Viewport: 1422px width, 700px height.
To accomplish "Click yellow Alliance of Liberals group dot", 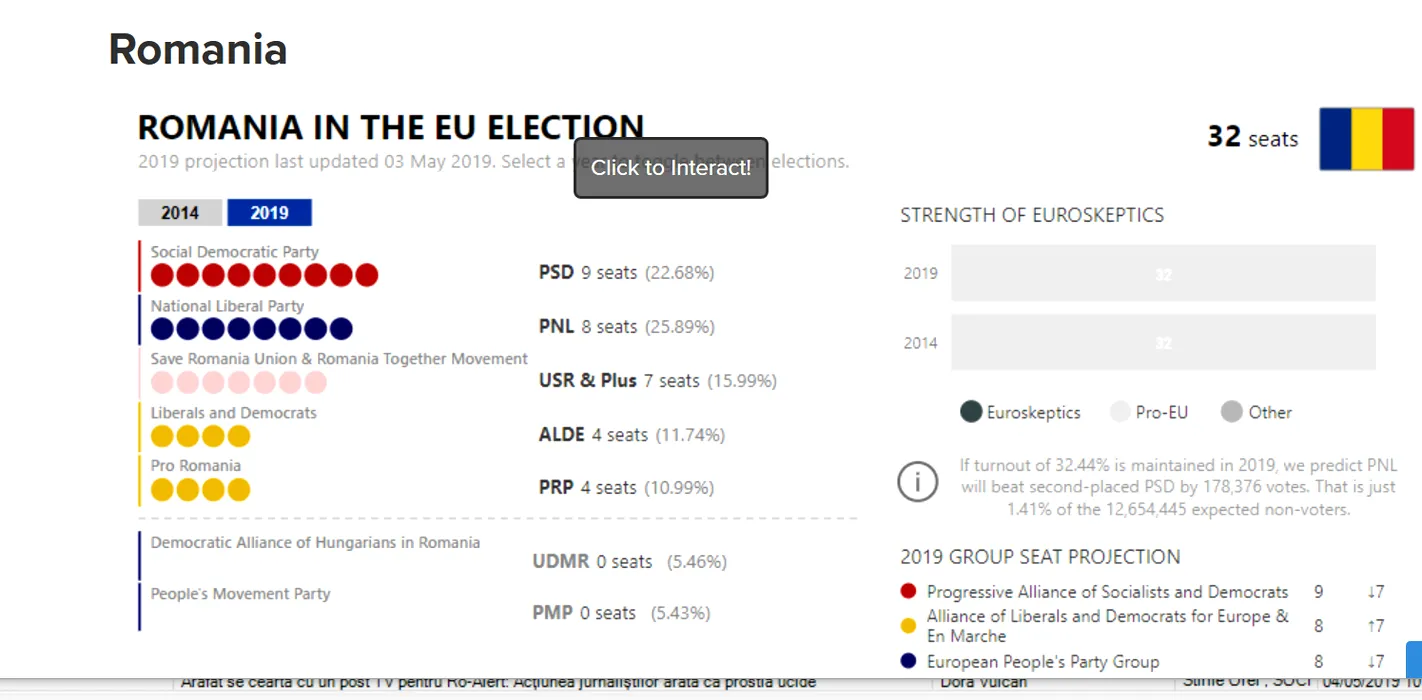I will [x=908, y=626].
